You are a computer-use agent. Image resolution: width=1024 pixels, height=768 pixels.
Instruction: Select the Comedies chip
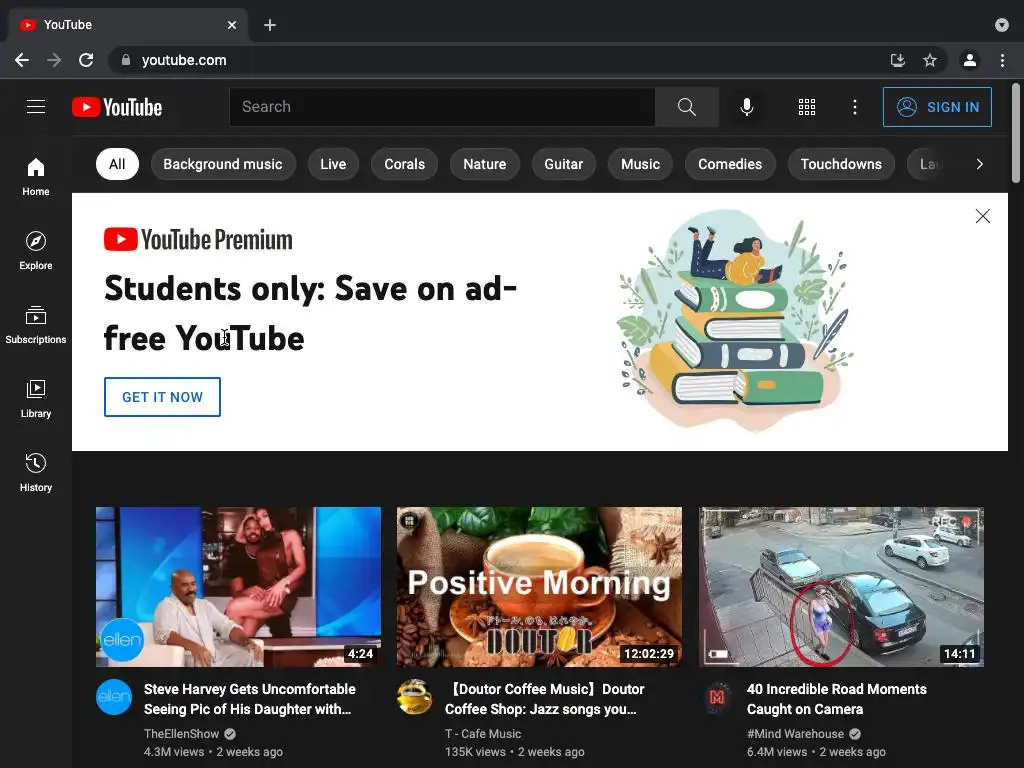point(730,164)
